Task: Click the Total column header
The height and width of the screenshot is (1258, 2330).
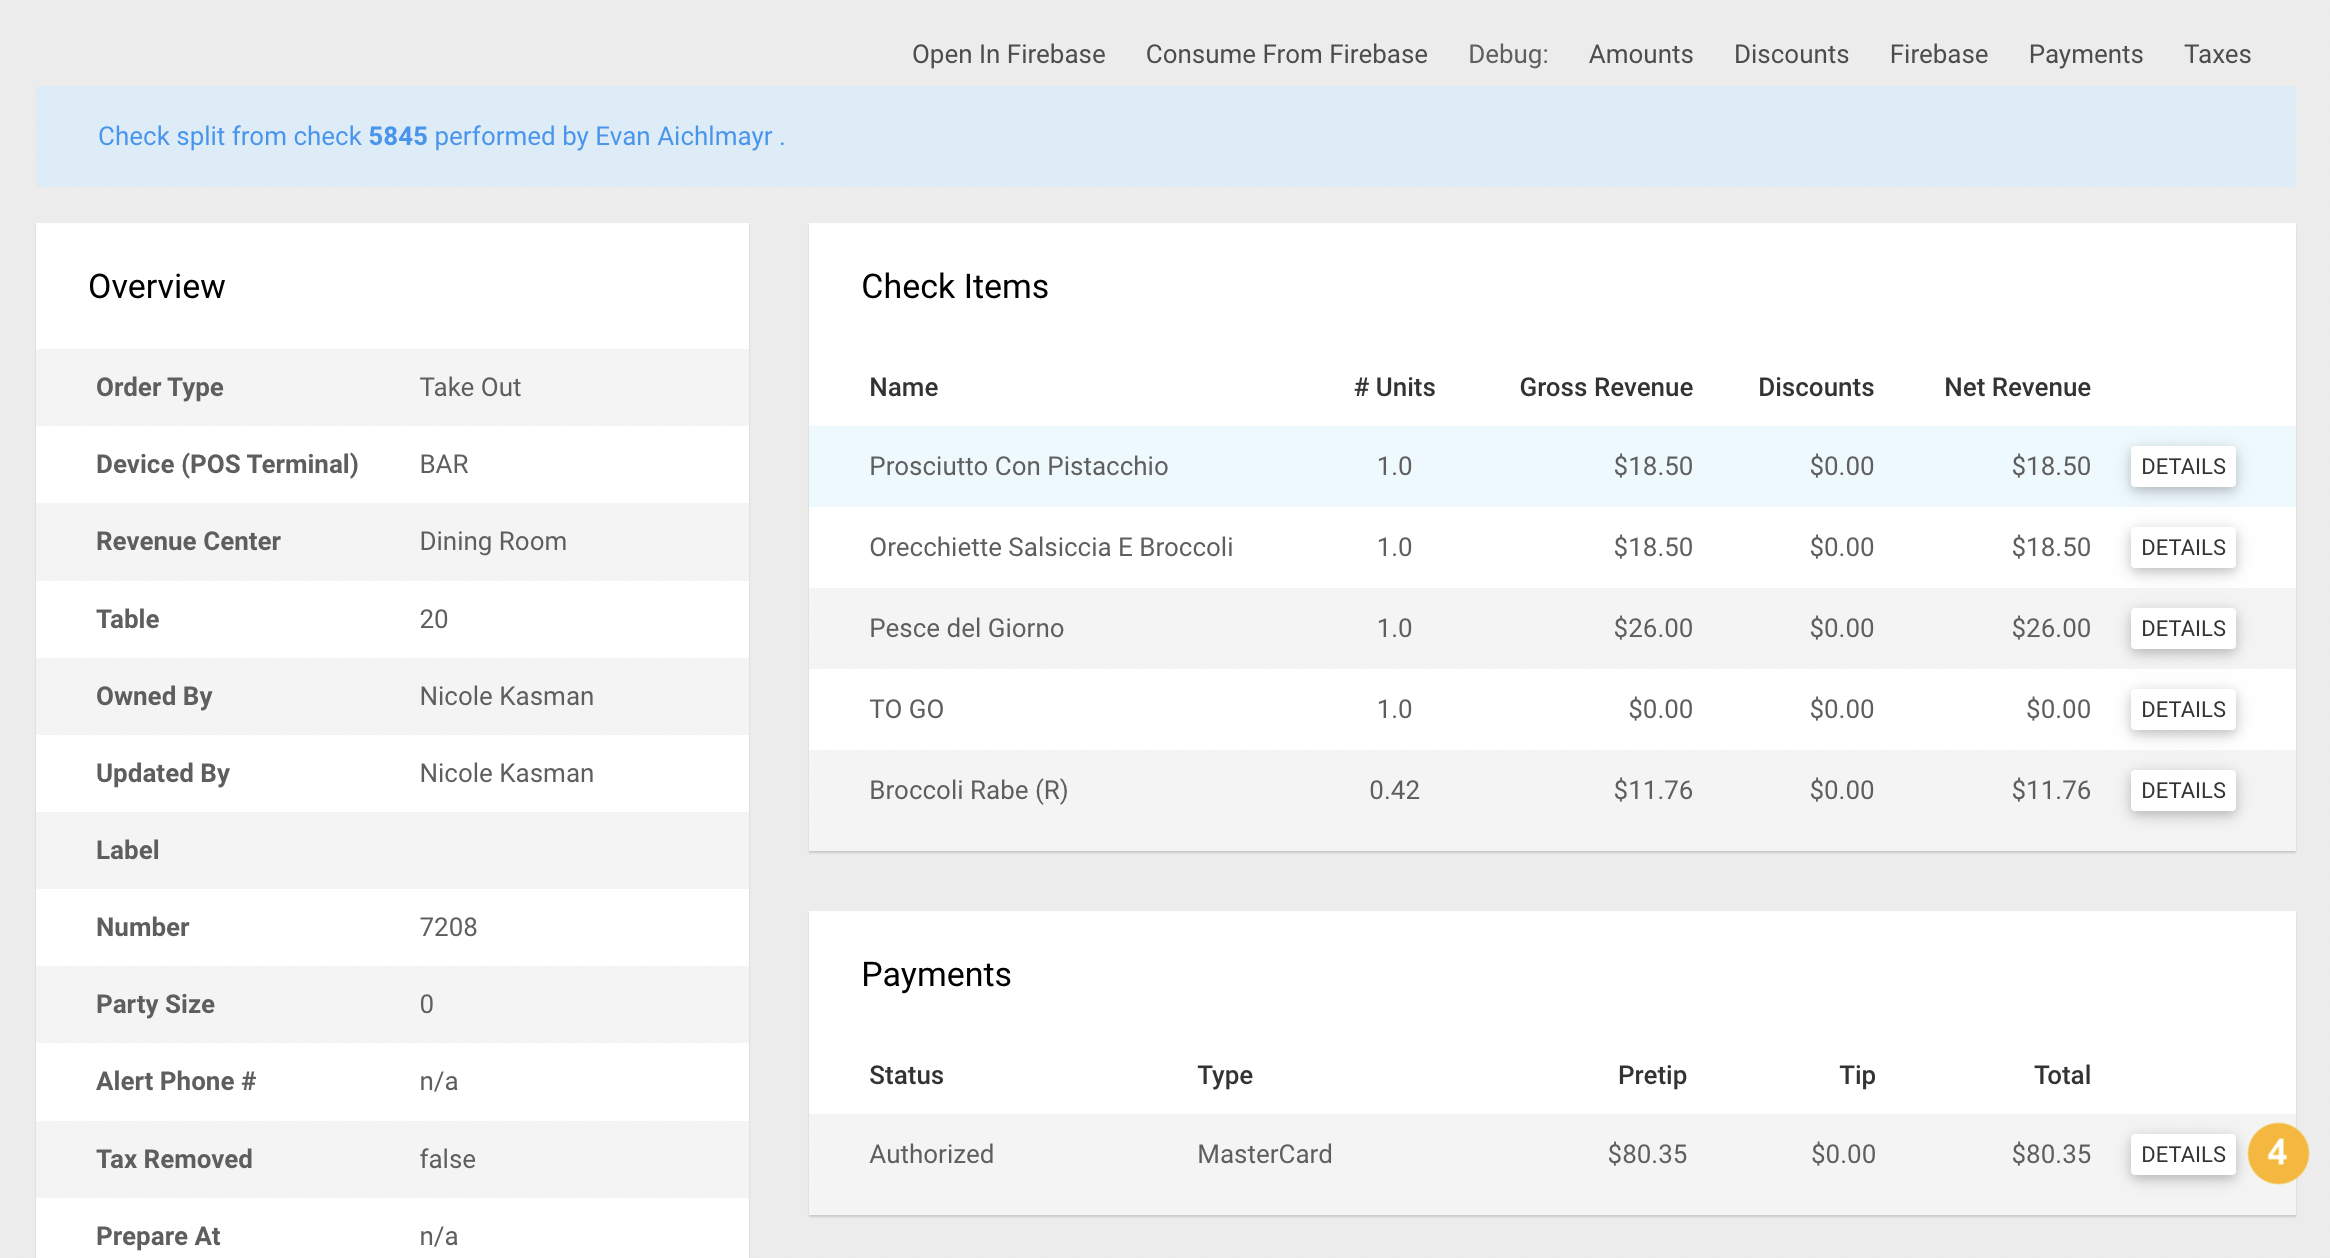Action: tap(2062, 1075)
